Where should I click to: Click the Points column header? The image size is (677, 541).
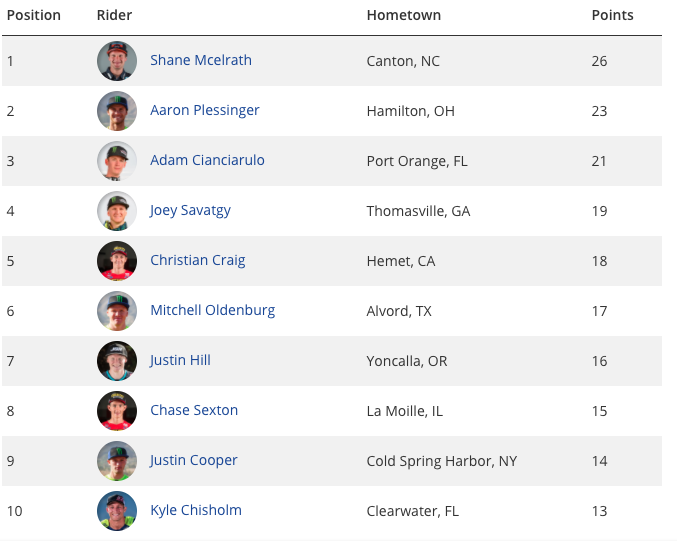[612, 15]
